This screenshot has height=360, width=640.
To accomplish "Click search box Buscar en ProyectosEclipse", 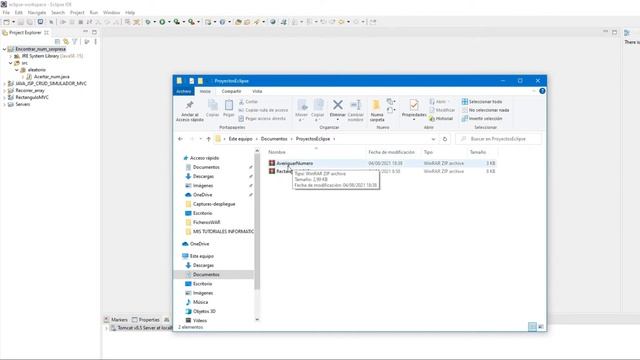I will point(499,139).
